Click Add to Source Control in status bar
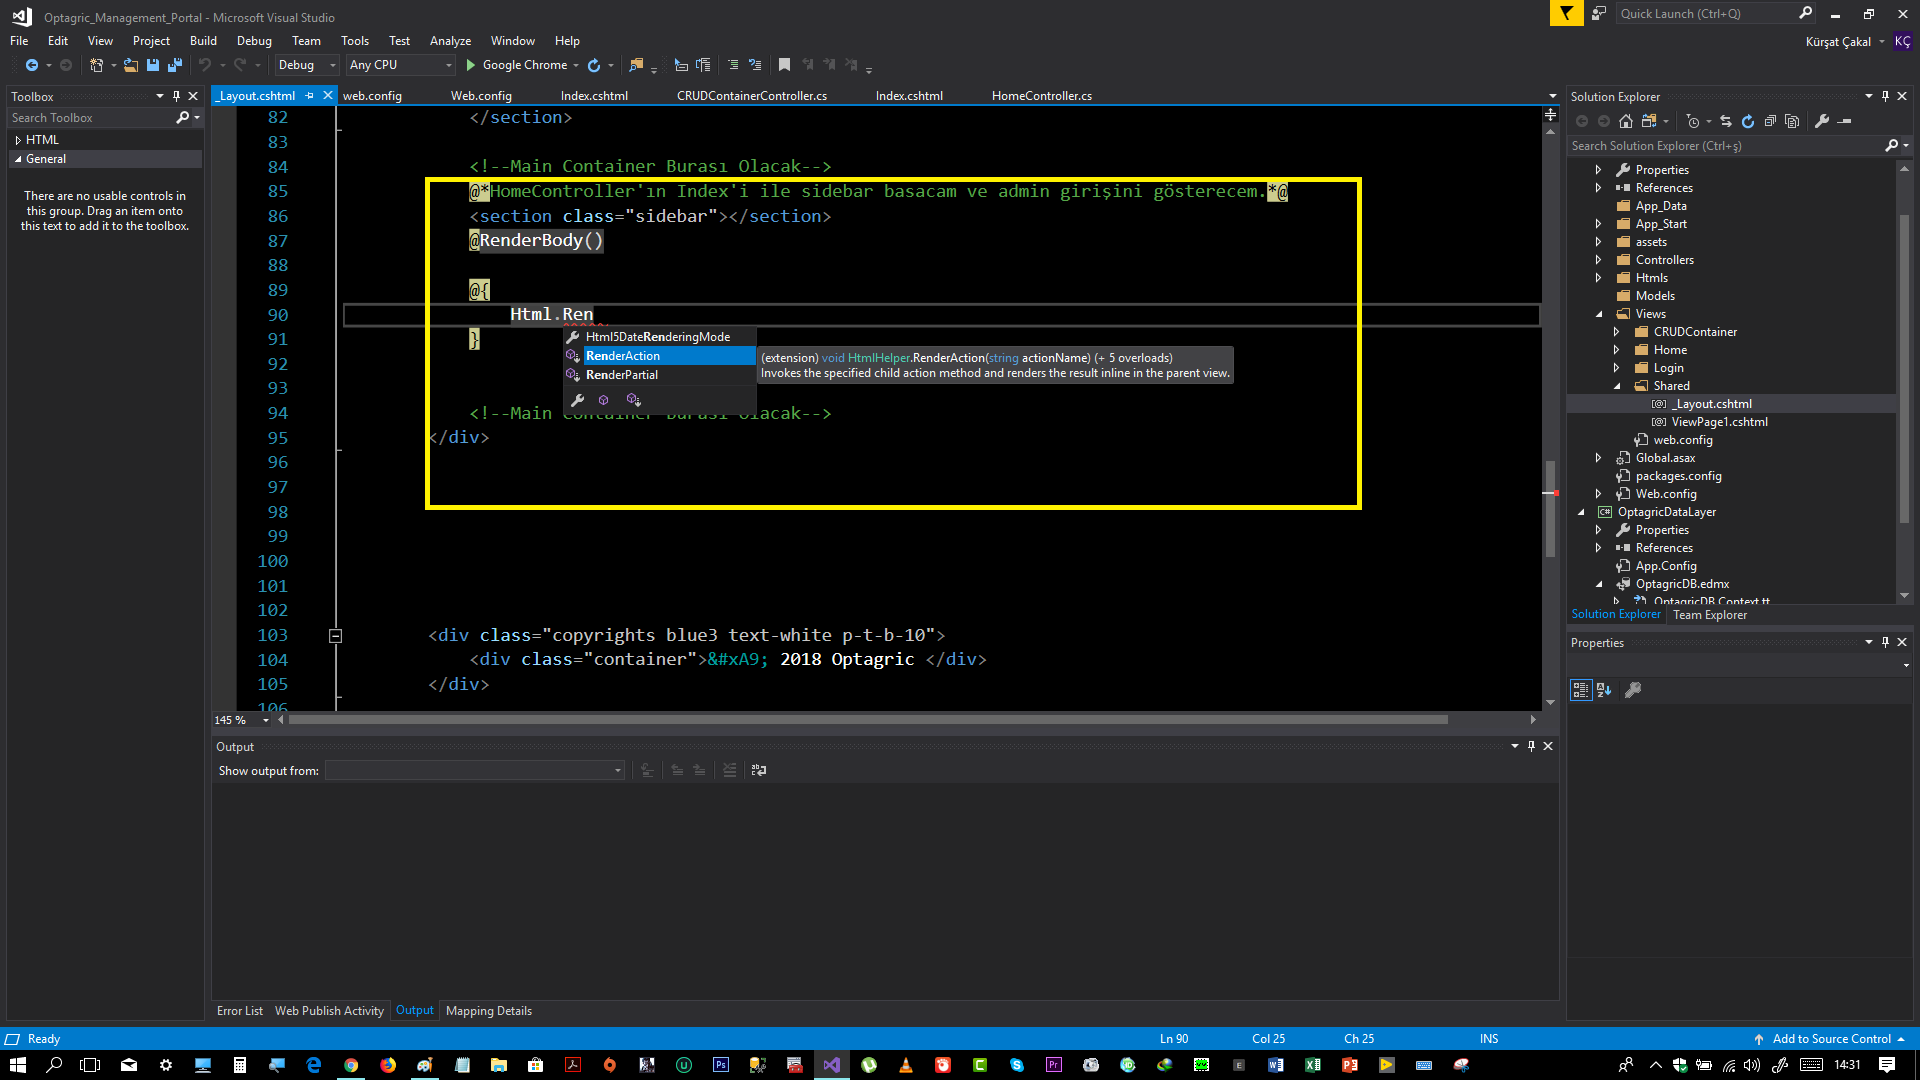The height and width of the screenshot is (1080, 1920). 1831,1039
